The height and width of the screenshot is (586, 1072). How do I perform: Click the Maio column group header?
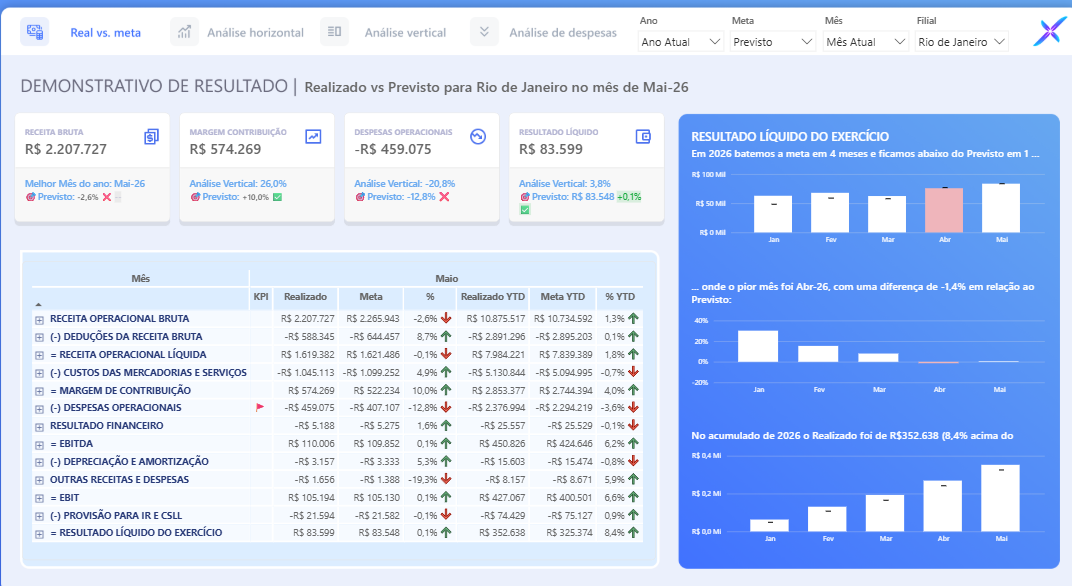tap(446, 278)
